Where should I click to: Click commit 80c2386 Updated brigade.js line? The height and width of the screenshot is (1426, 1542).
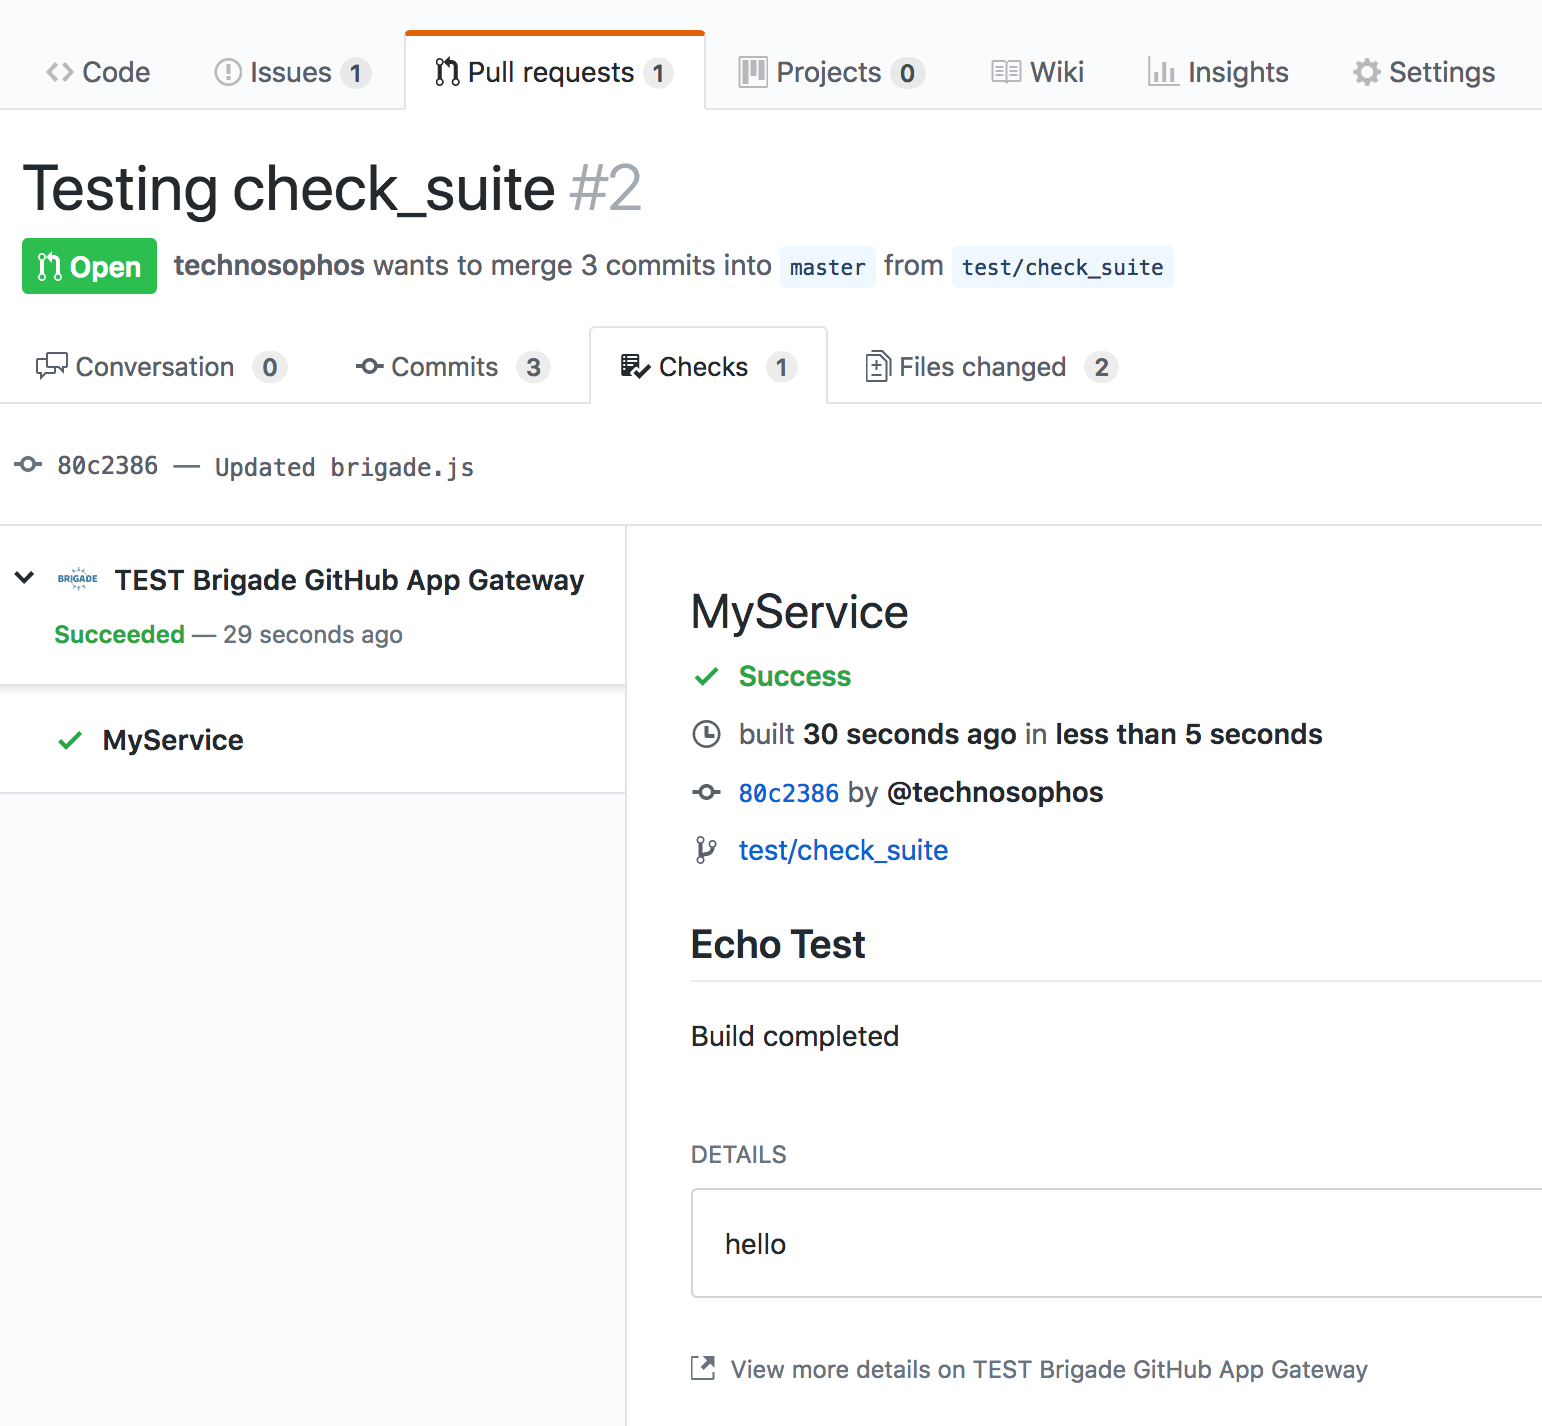265,466
